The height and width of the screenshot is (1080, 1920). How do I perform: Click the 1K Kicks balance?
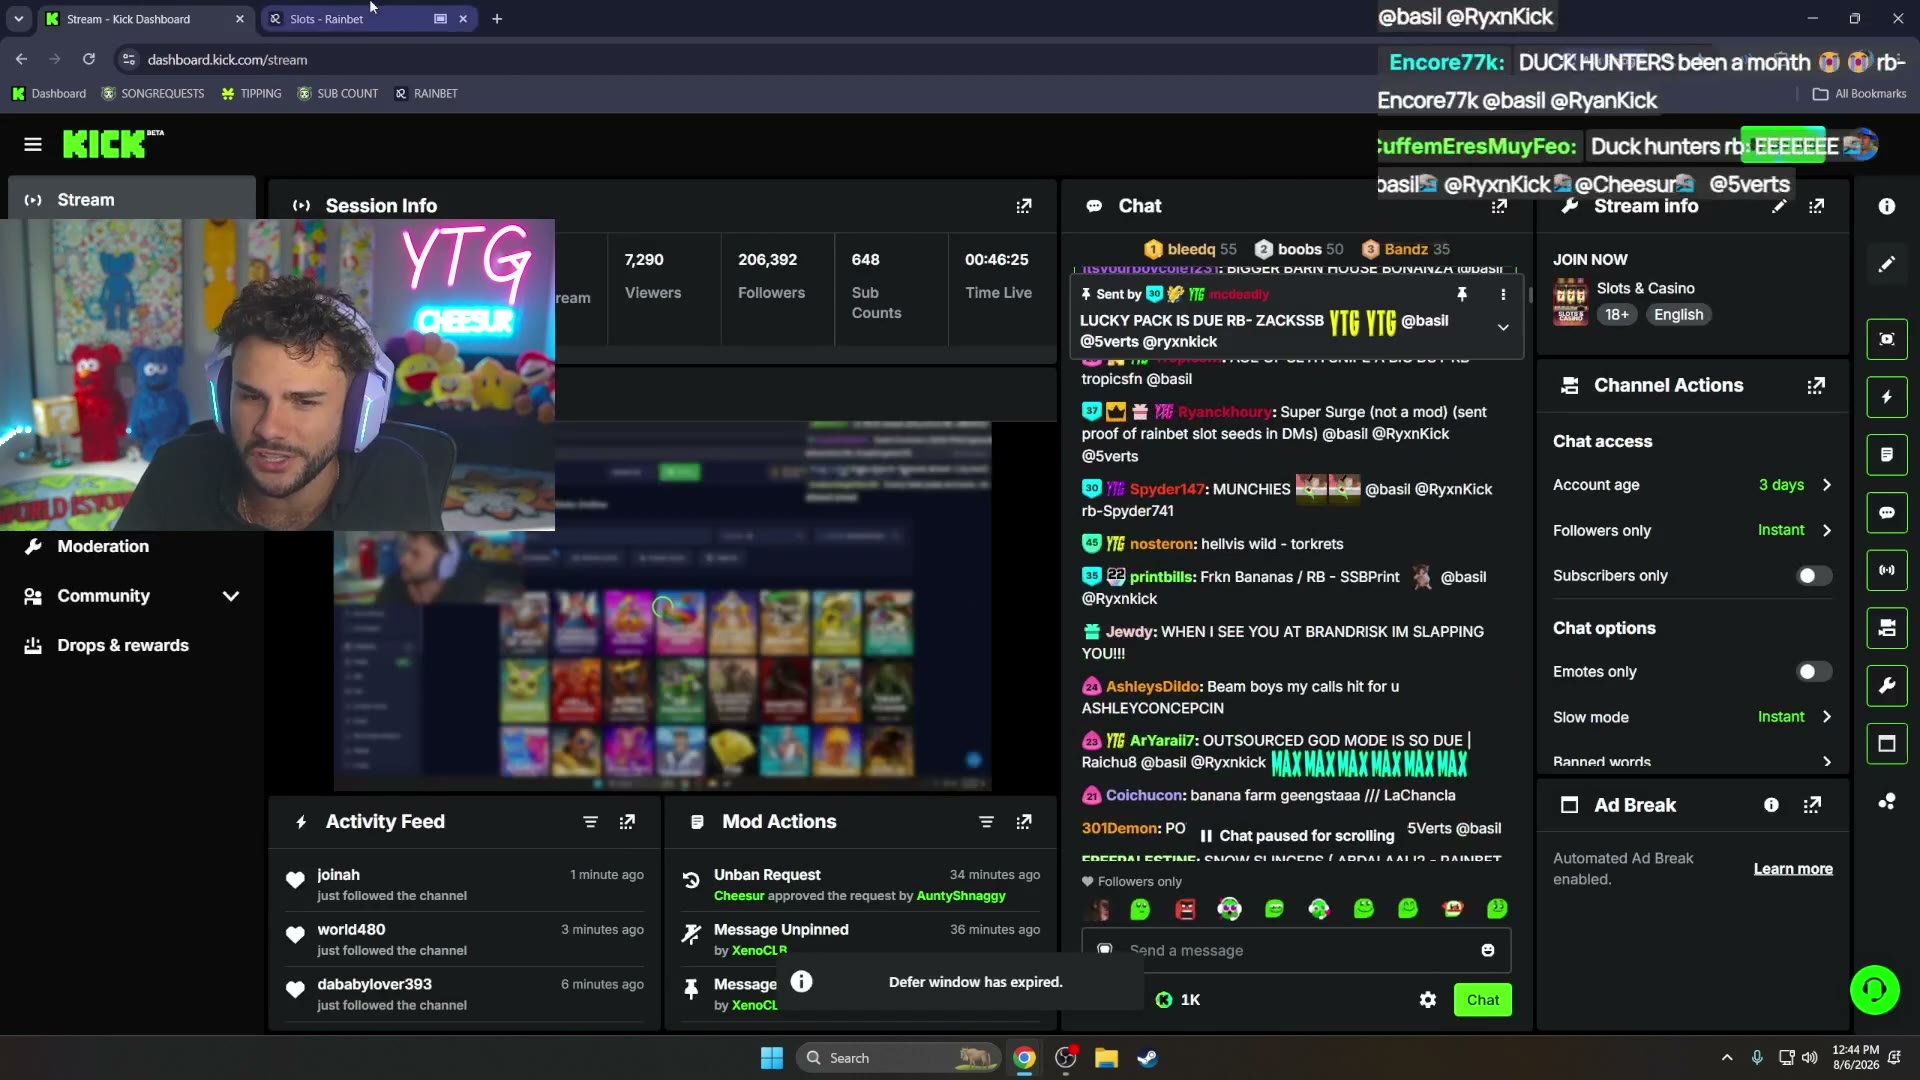coord(1178,1000)
